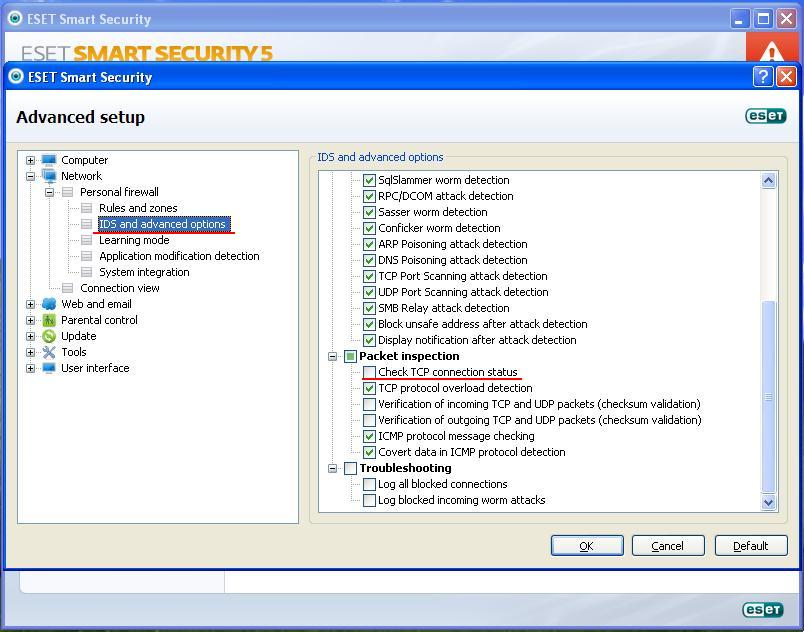Toggle RPC/DCOM attack detection checkbox

click(369, 196)
